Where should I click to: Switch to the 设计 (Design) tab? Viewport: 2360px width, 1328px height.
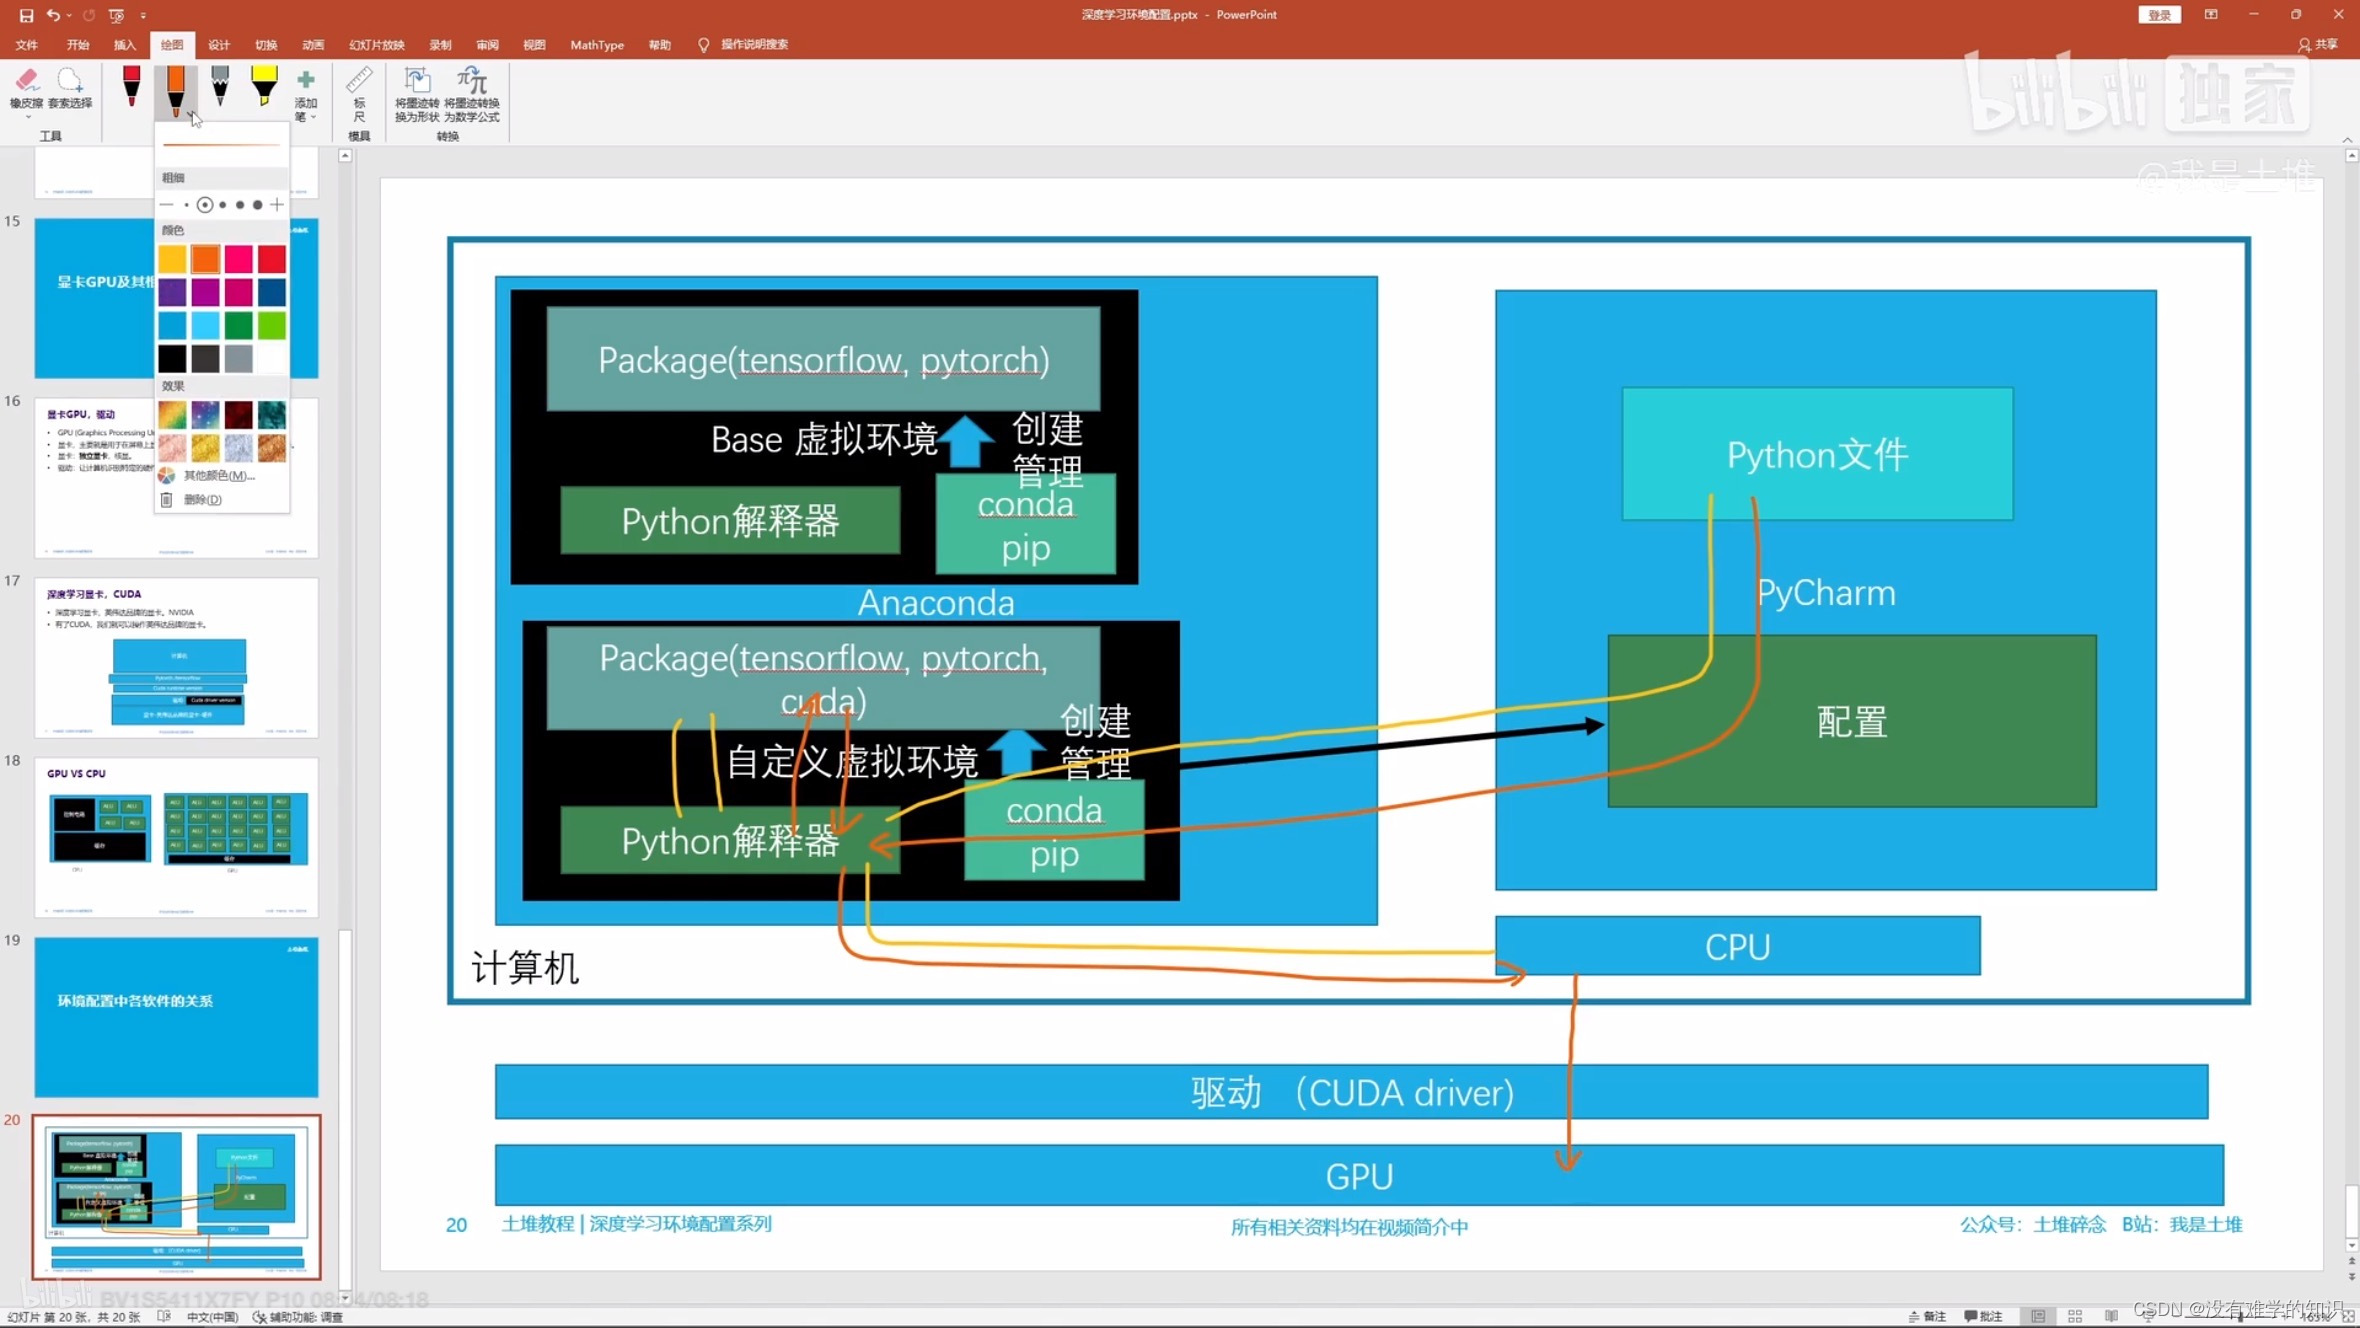click(x=219, y=44)
